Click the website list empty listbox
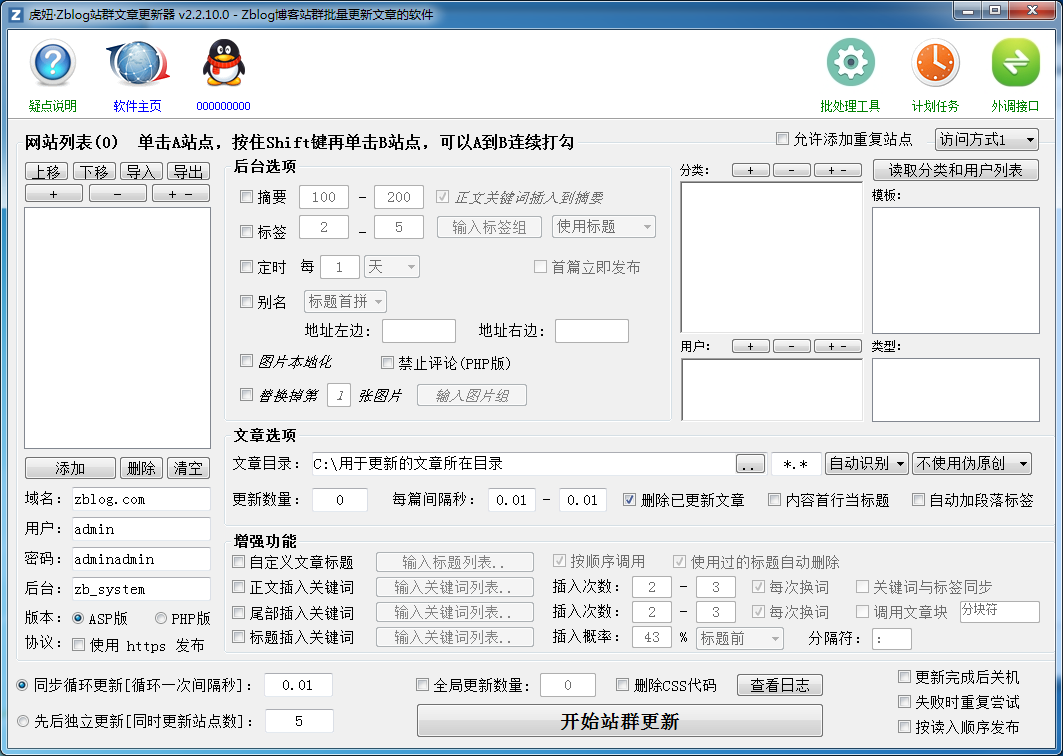 (118, 328)
